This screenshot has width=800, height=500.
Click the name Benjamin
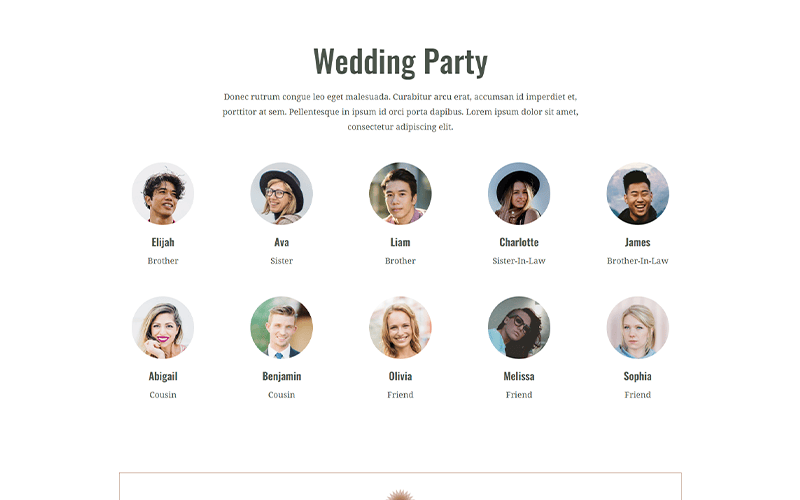coord(282,377)
